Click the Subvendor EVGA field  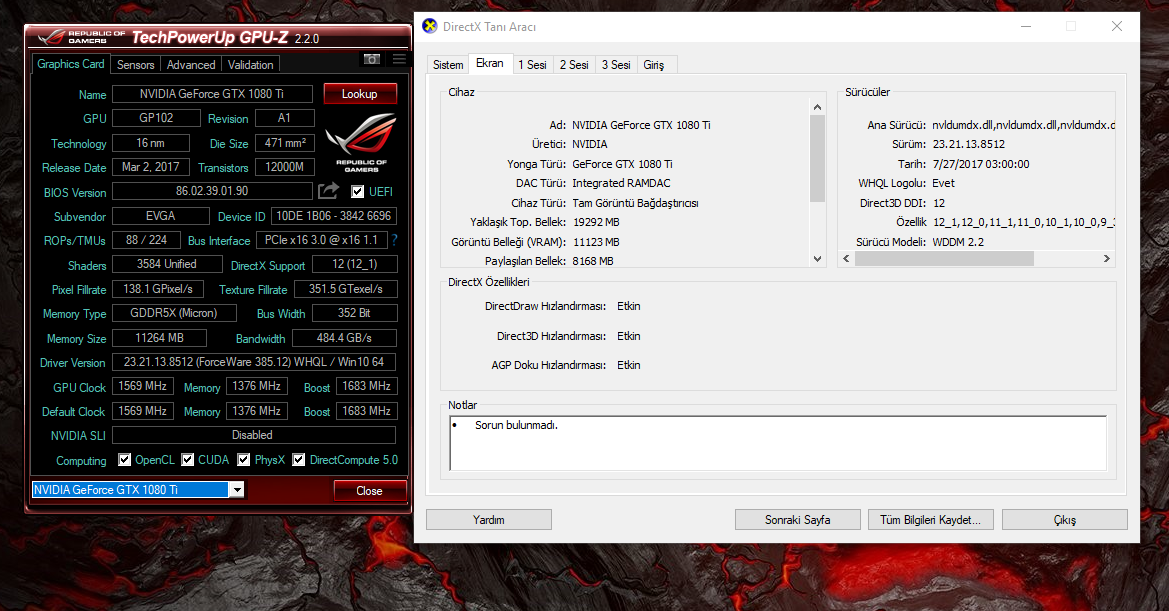click(160, 216)
